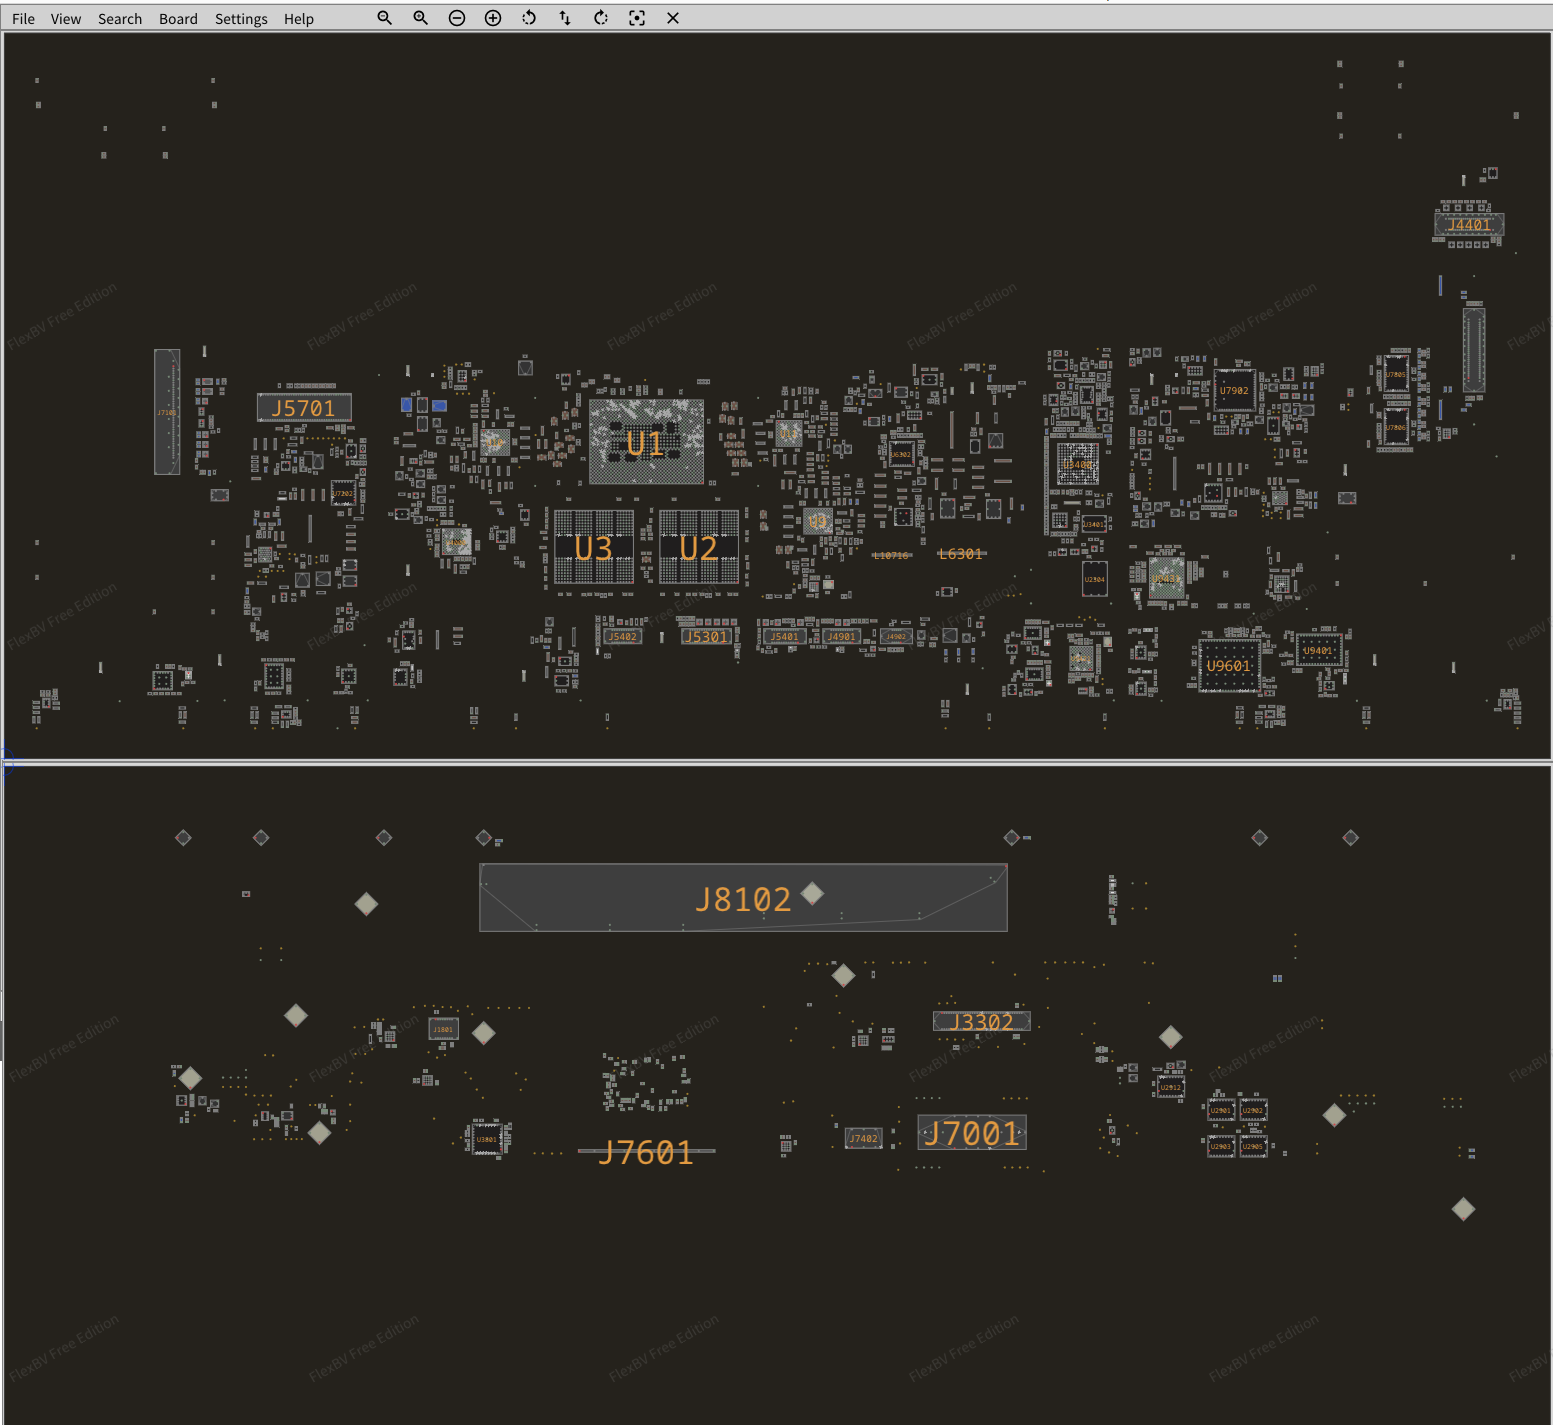This screenshot has width=1553, height=1425.
Task: Zoom out with the circled minus icon
Action: click(457, 18)
